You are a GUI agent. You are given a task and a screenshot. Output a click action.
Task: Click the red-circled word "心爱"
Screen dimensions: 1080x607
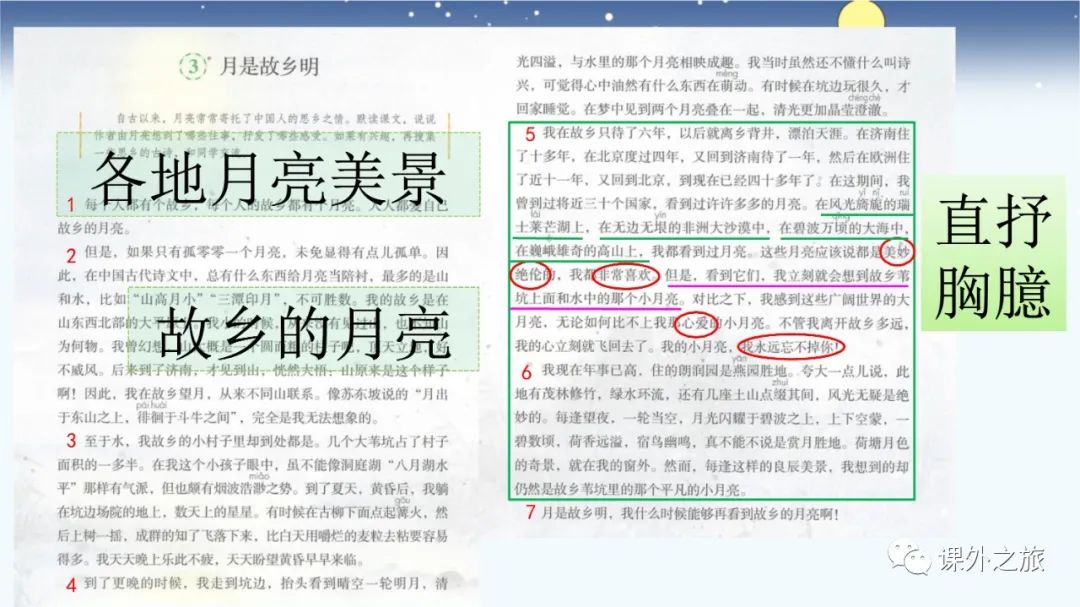[x=696, y=322]
